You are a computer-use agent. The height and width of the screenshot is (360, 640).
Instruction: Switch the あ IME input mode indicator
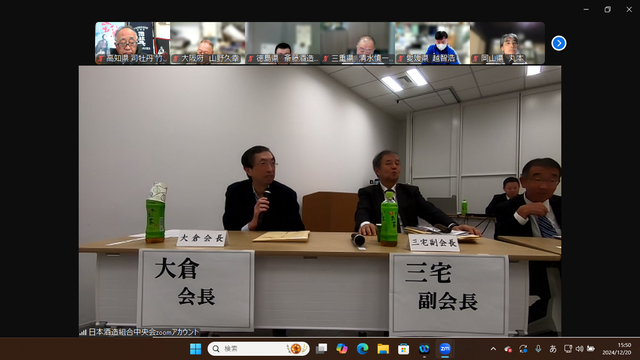point(553,349)
